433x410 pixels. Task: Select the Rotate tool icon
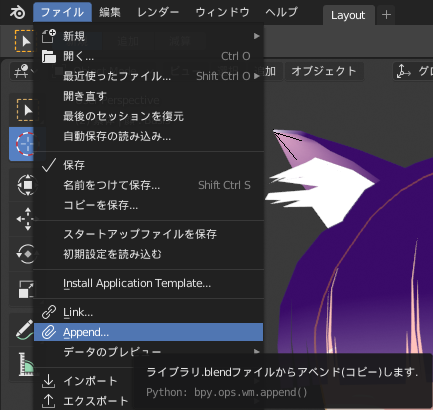(x=27, y=254)
